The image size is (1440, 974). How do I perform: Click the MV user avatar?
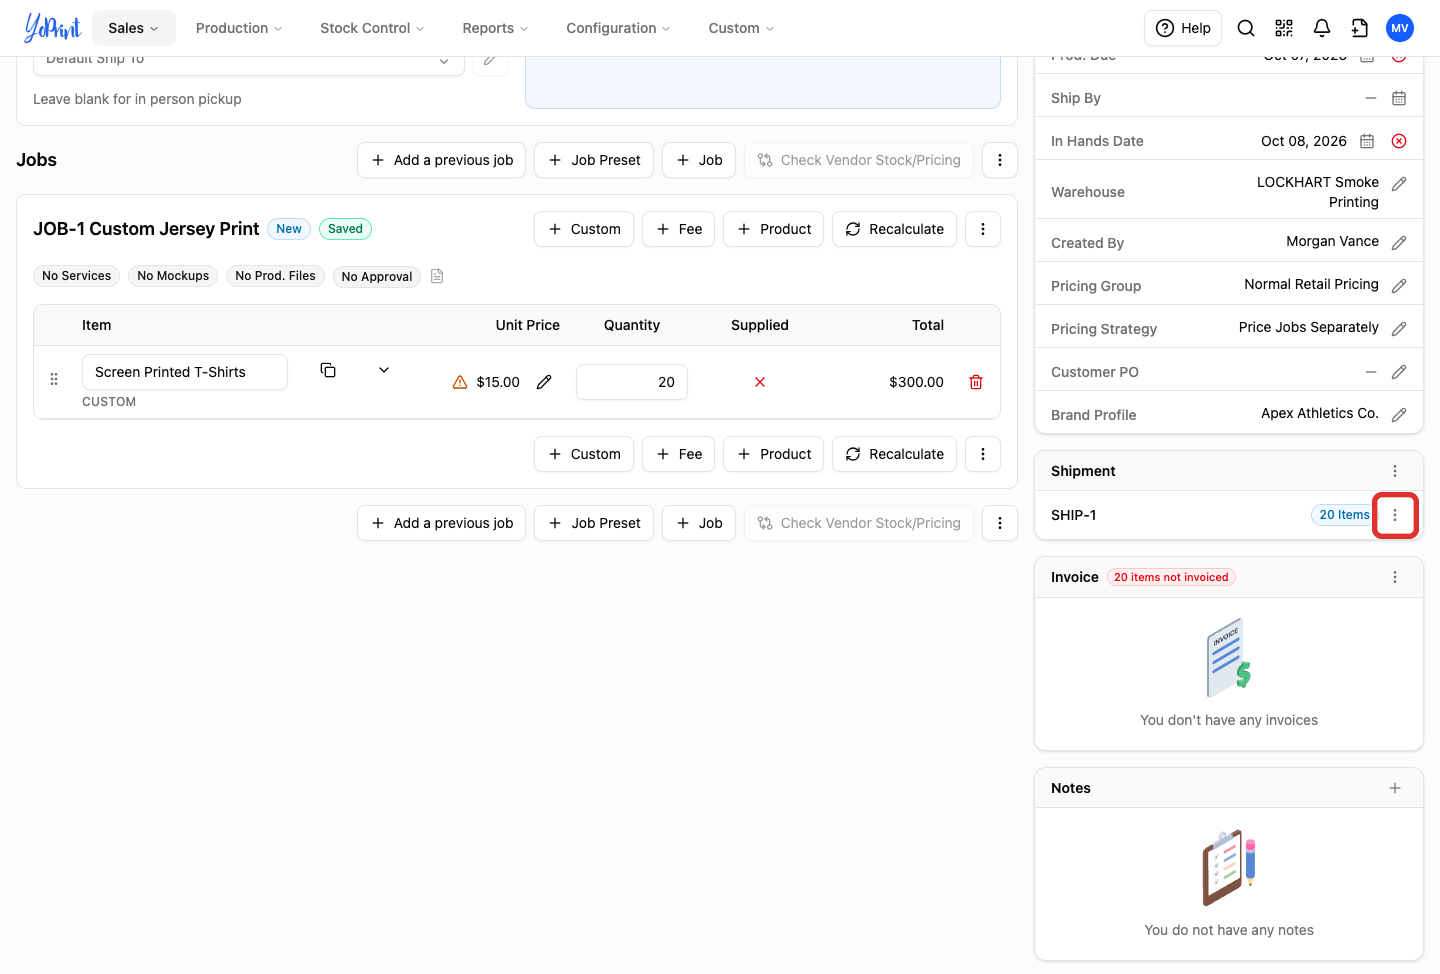(x=1400, y=28)
